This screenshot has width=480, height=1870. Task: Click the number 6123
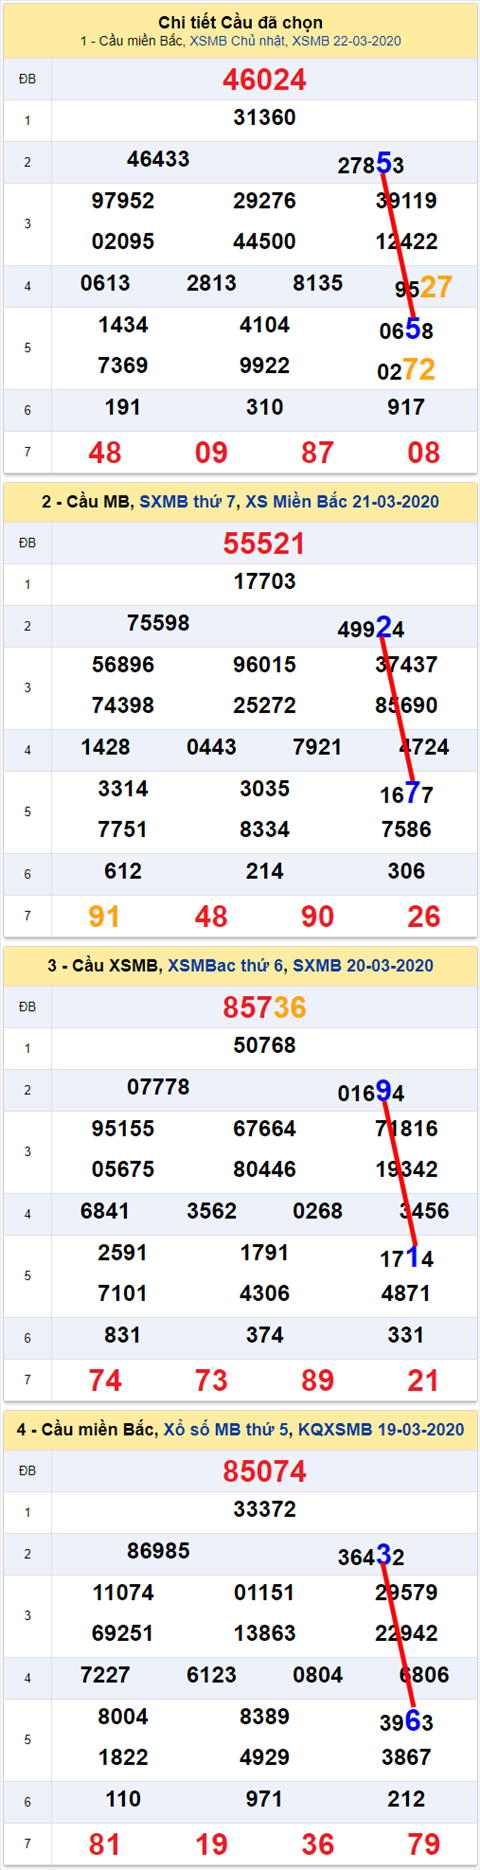(x=211, y=1675)
